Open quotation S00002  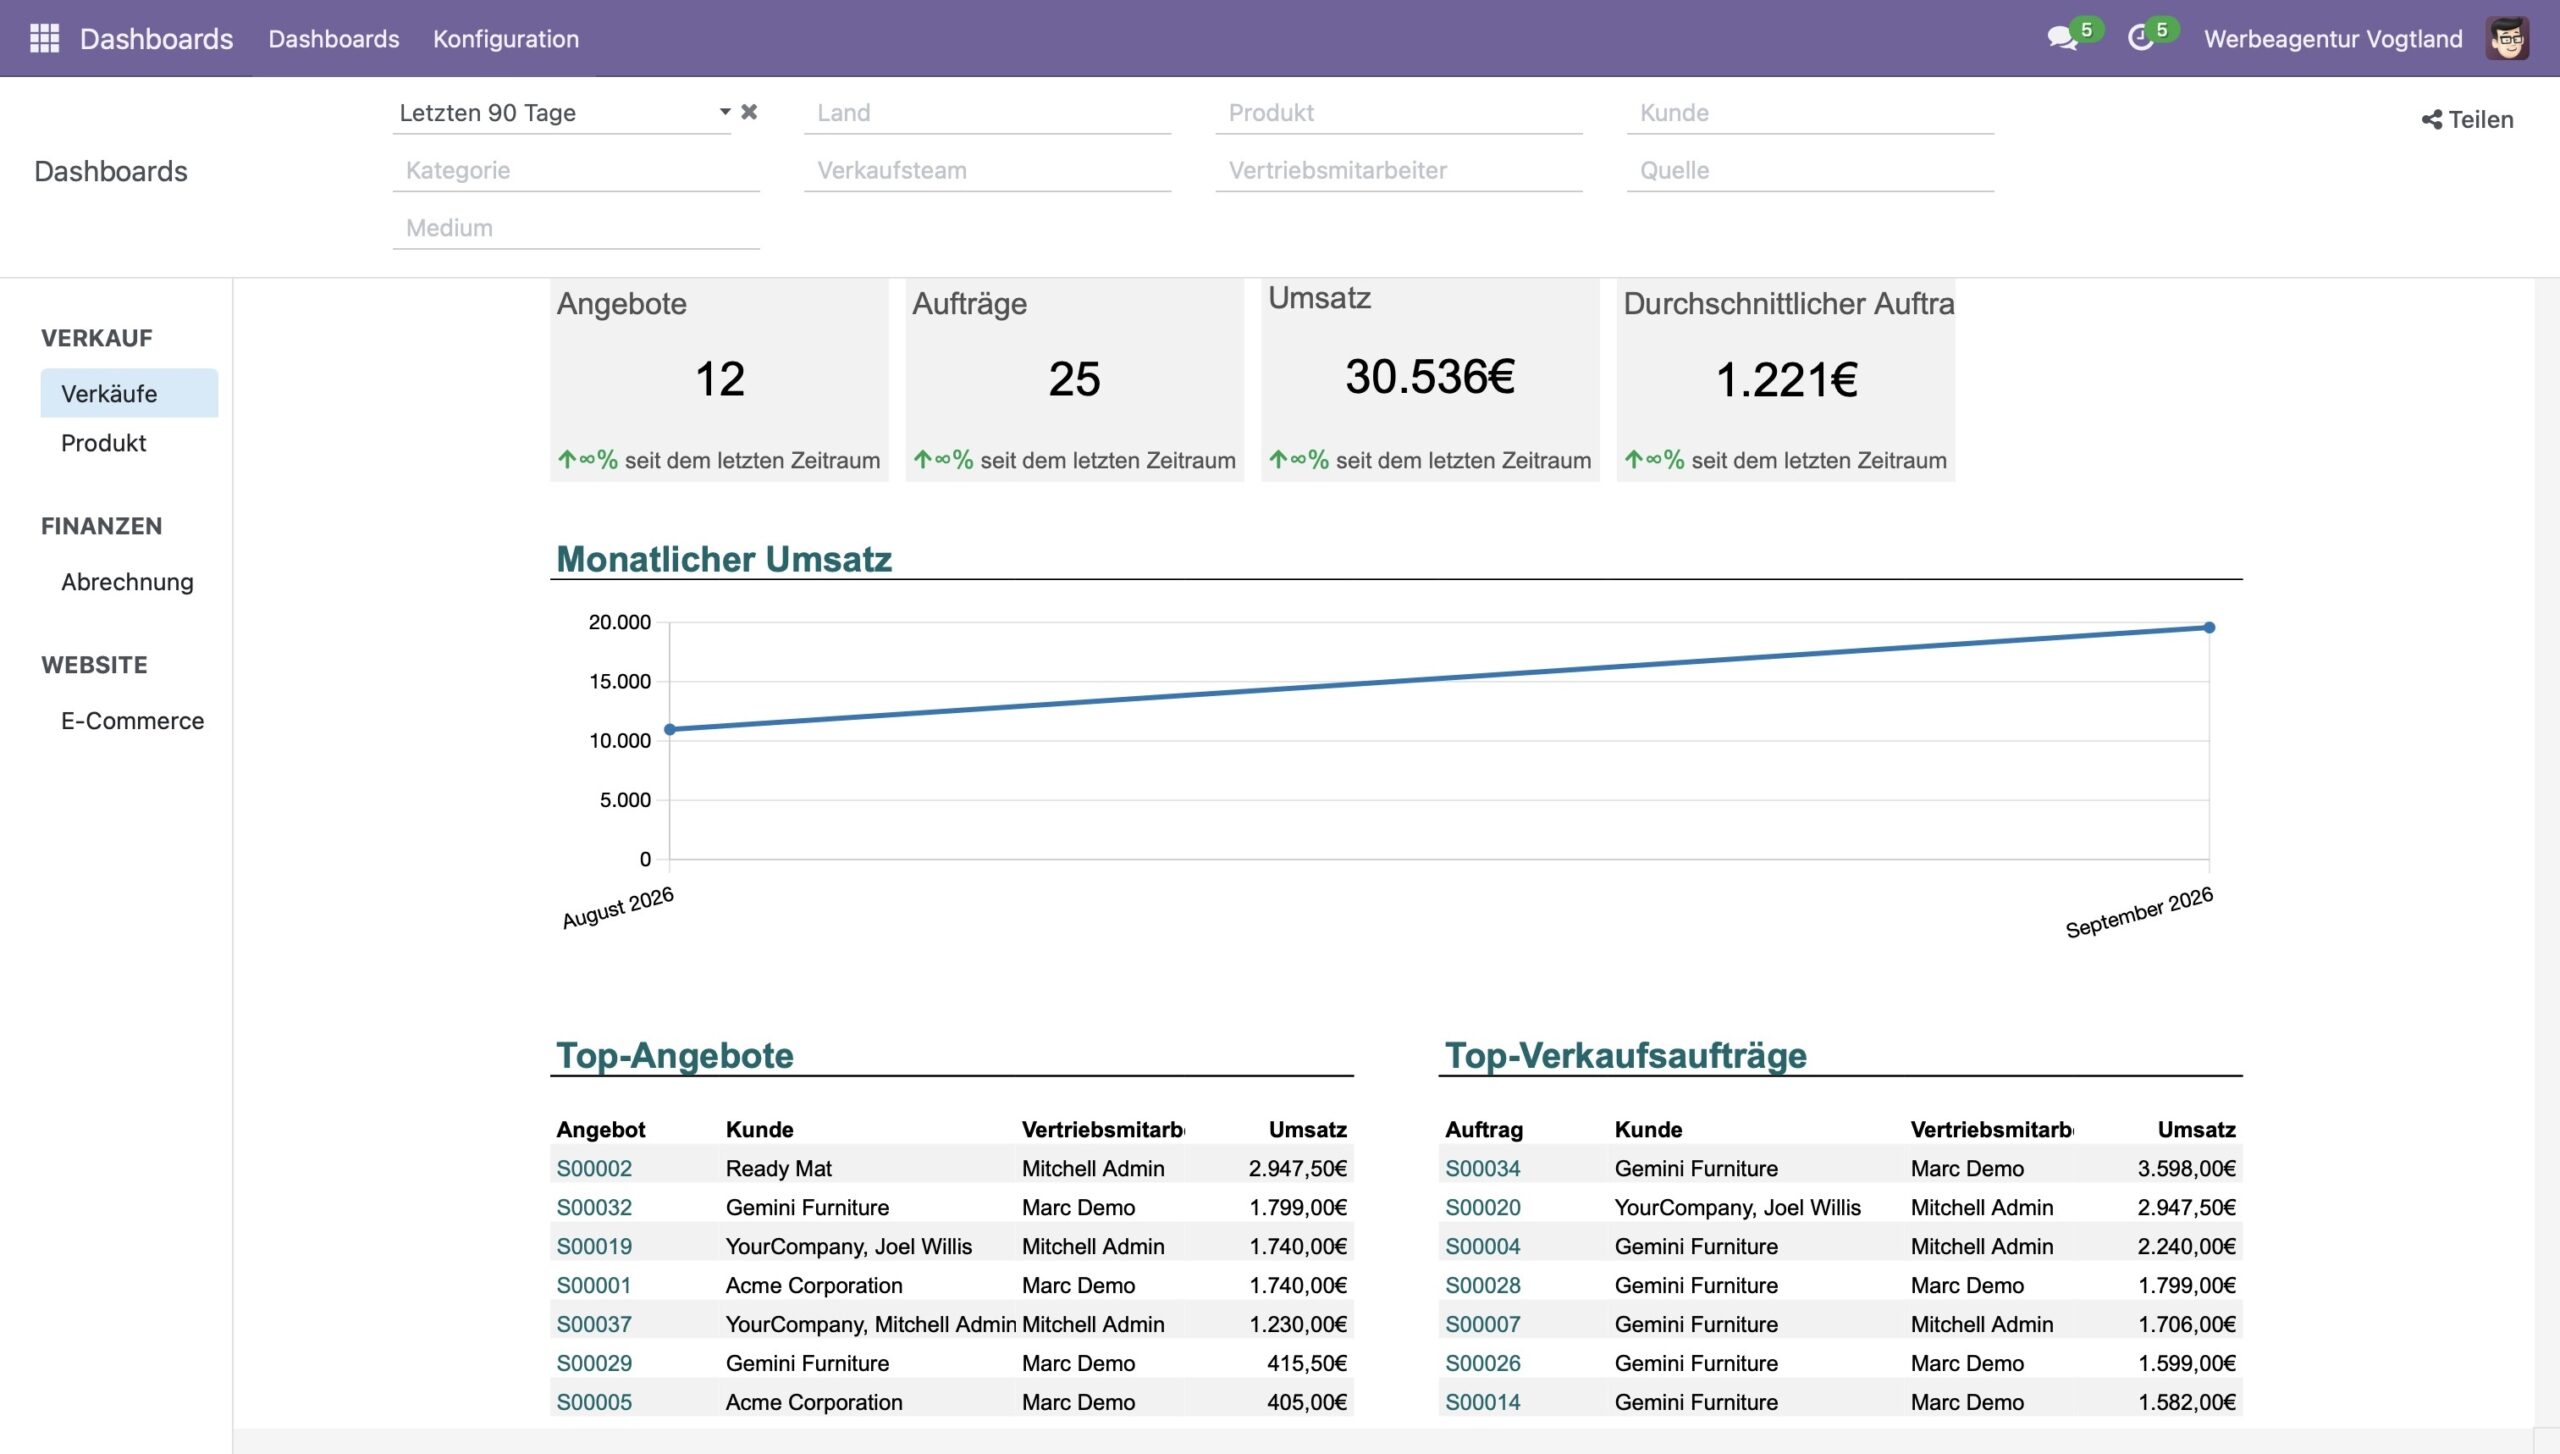click(594, 1168)
